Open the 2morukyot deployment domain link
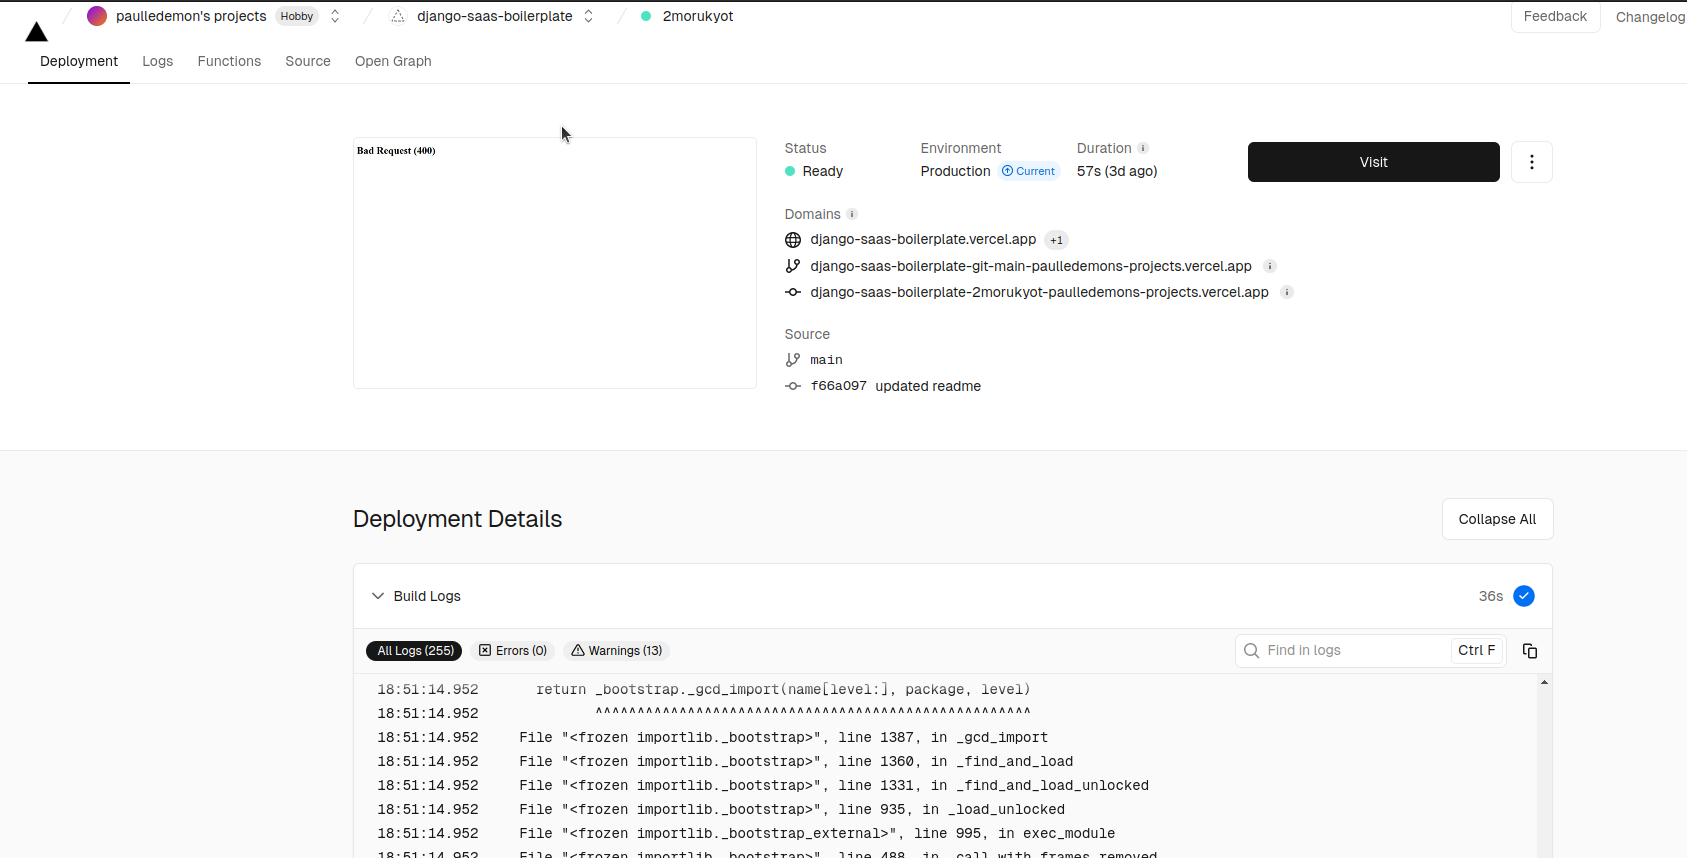Screen dimensions: 1687x858 [1039, 292]
